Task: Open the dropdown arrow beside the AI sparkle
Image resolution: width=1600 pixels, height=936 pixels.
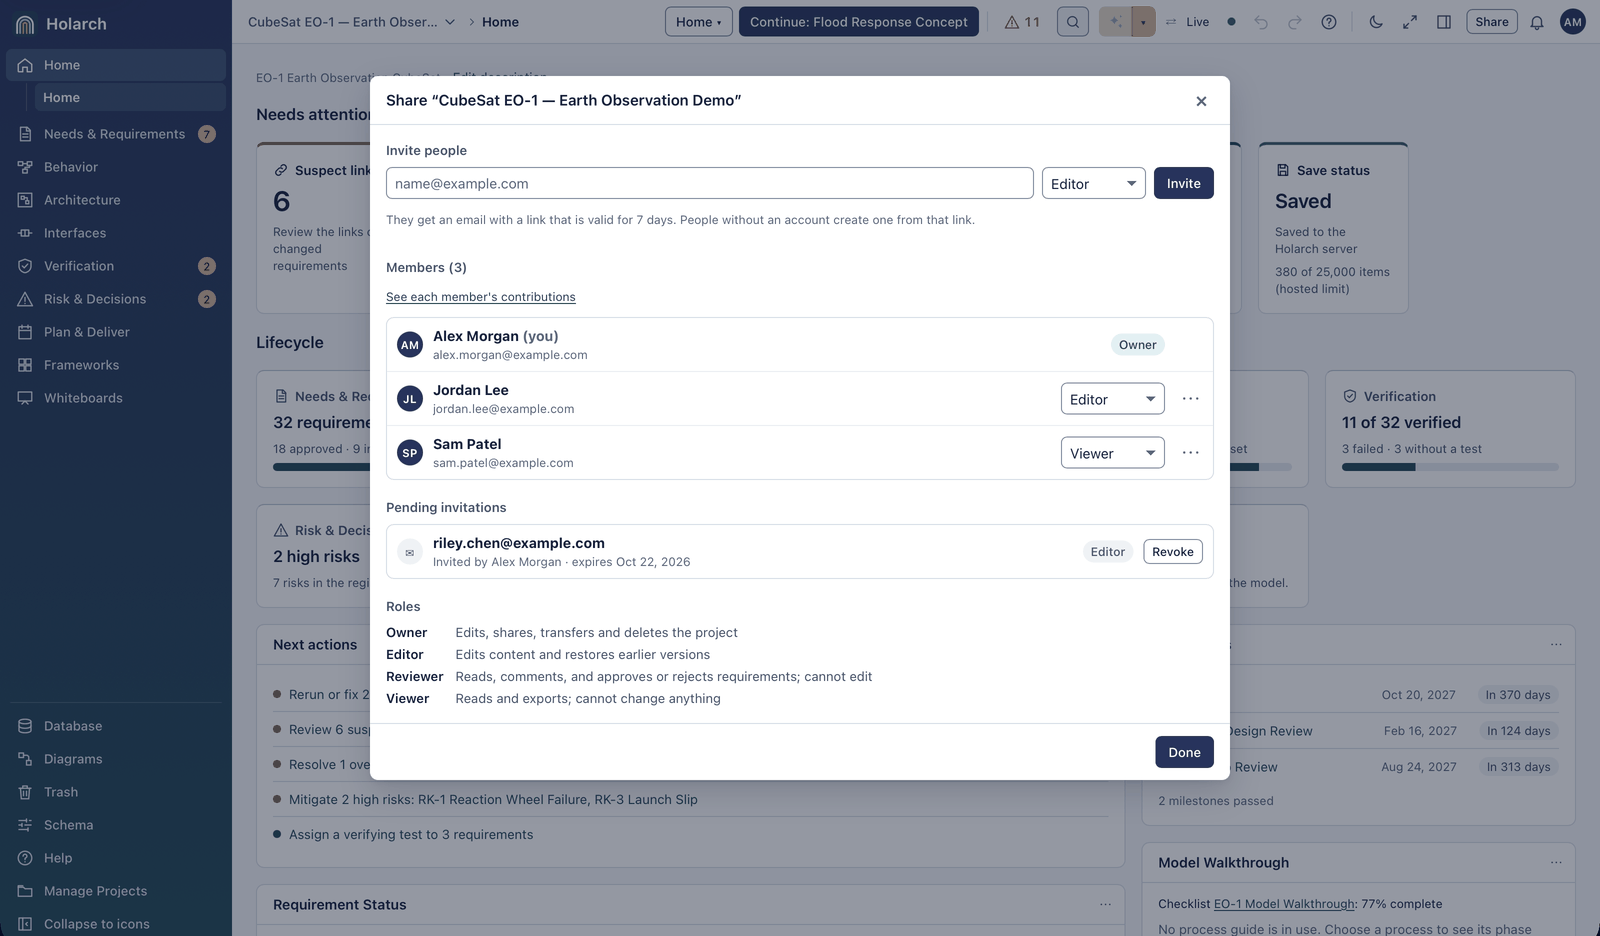Action: (1143, 22)
